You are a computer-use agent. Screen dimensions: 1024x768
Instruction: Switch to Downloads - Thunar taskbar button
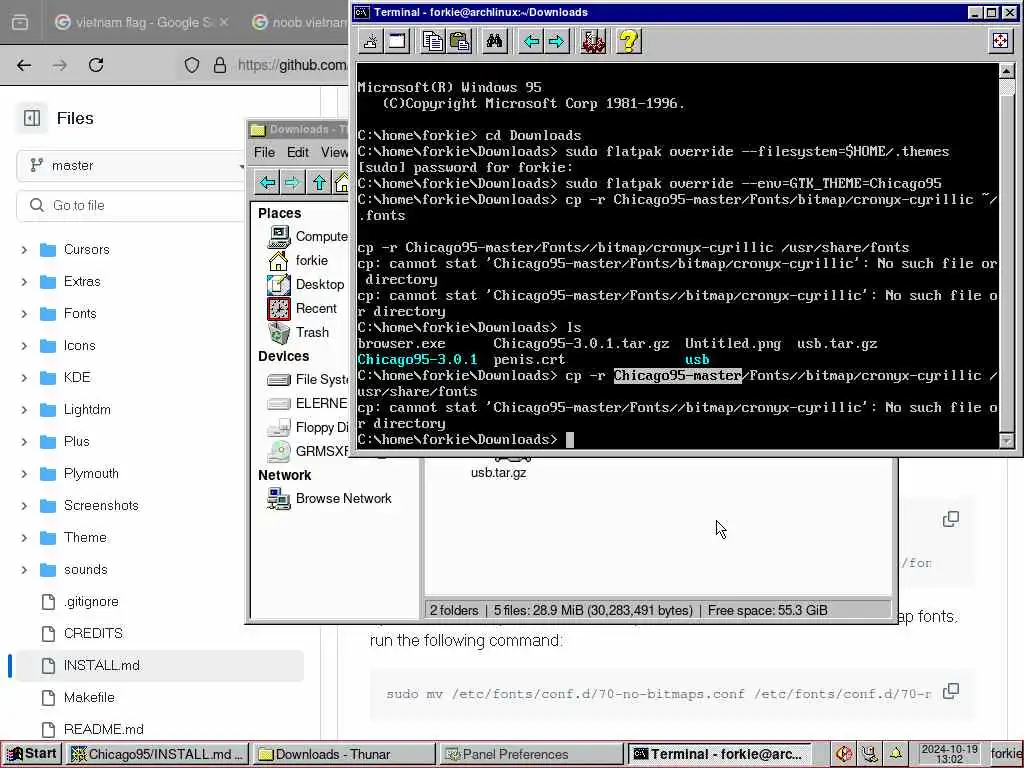[343, 754]
